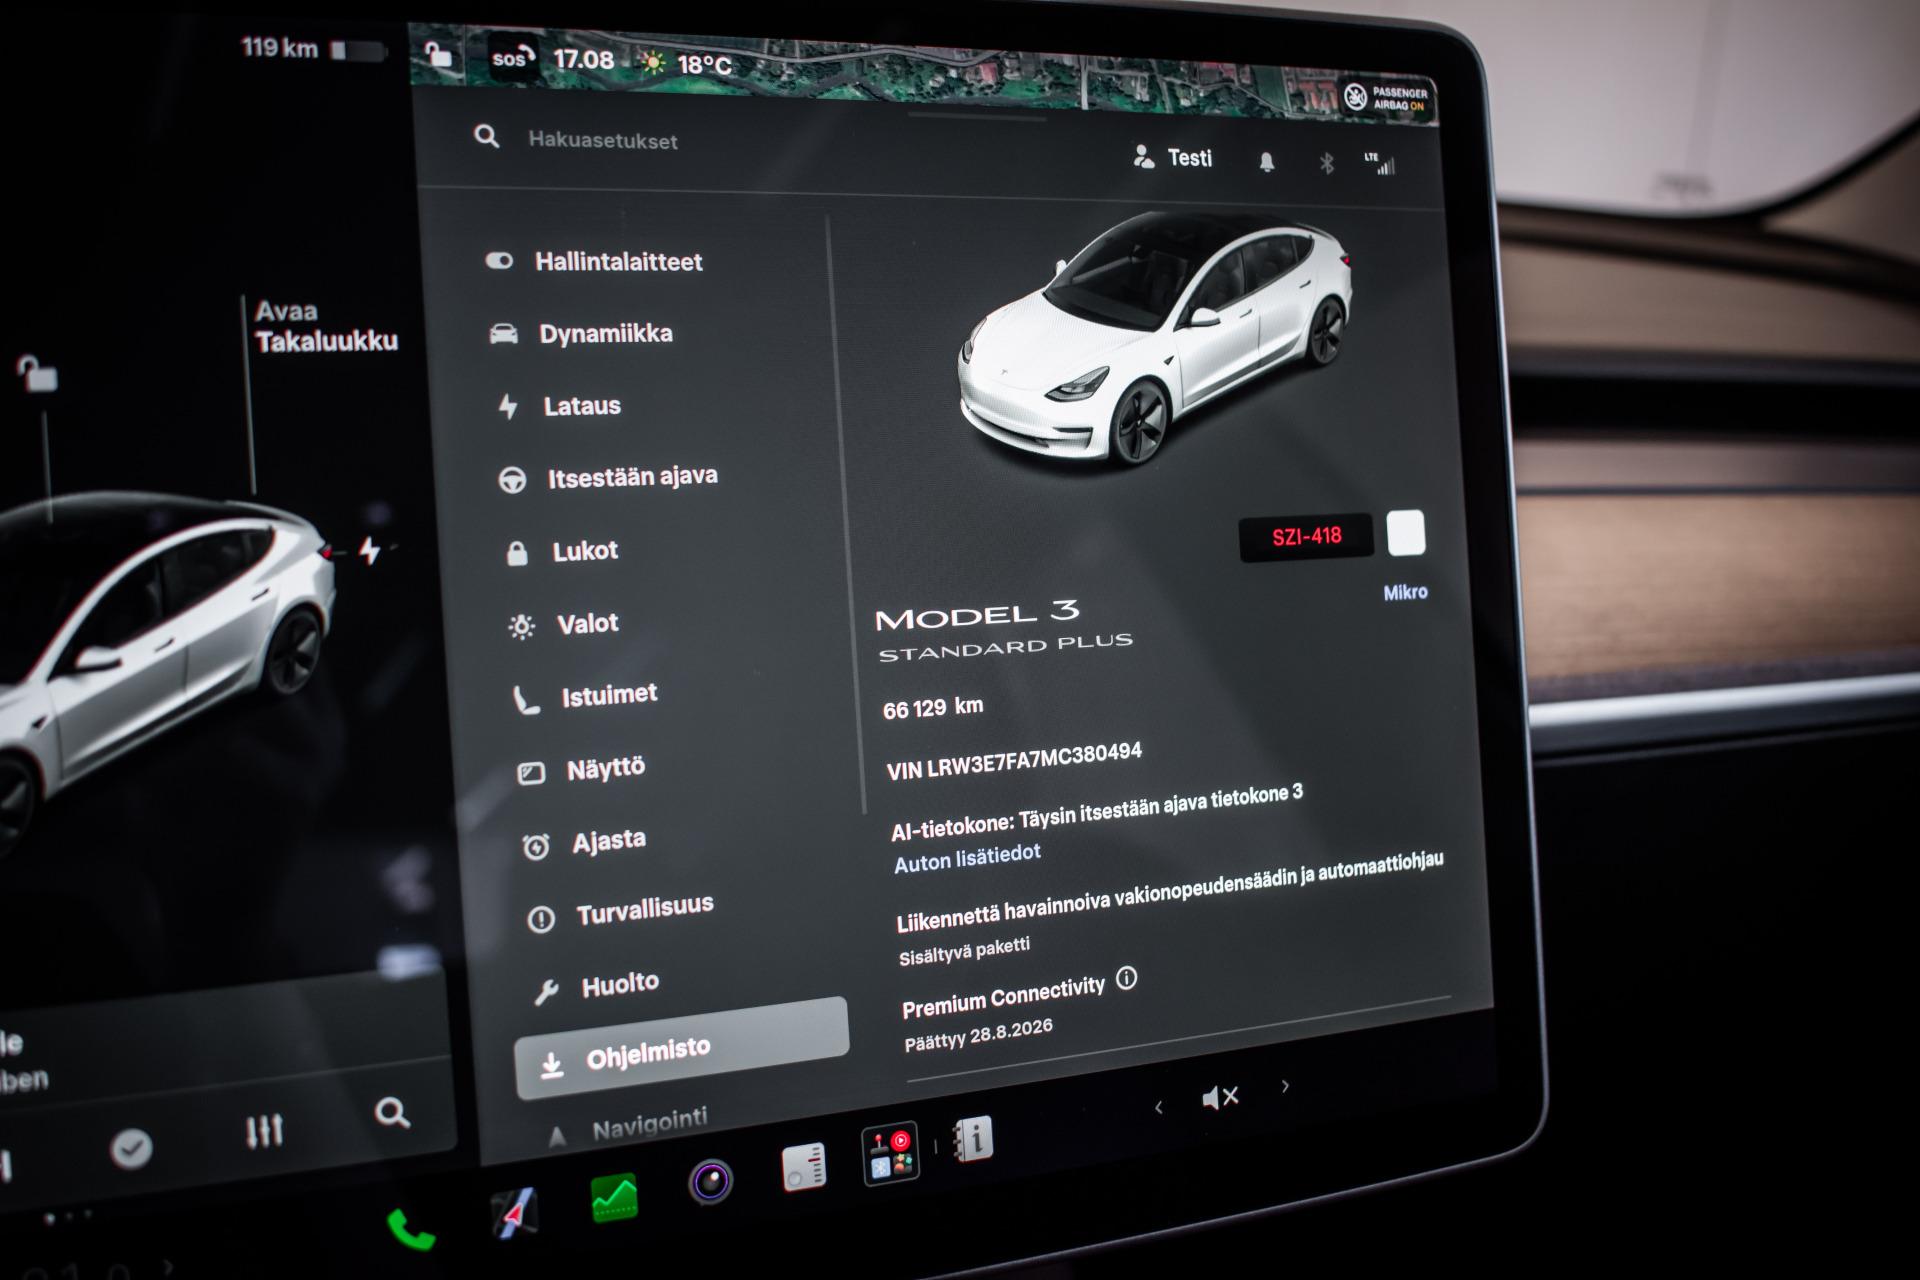1920x1280 pixels.
Task: Tap the 17.08 clock display
Action: point(584,60)
